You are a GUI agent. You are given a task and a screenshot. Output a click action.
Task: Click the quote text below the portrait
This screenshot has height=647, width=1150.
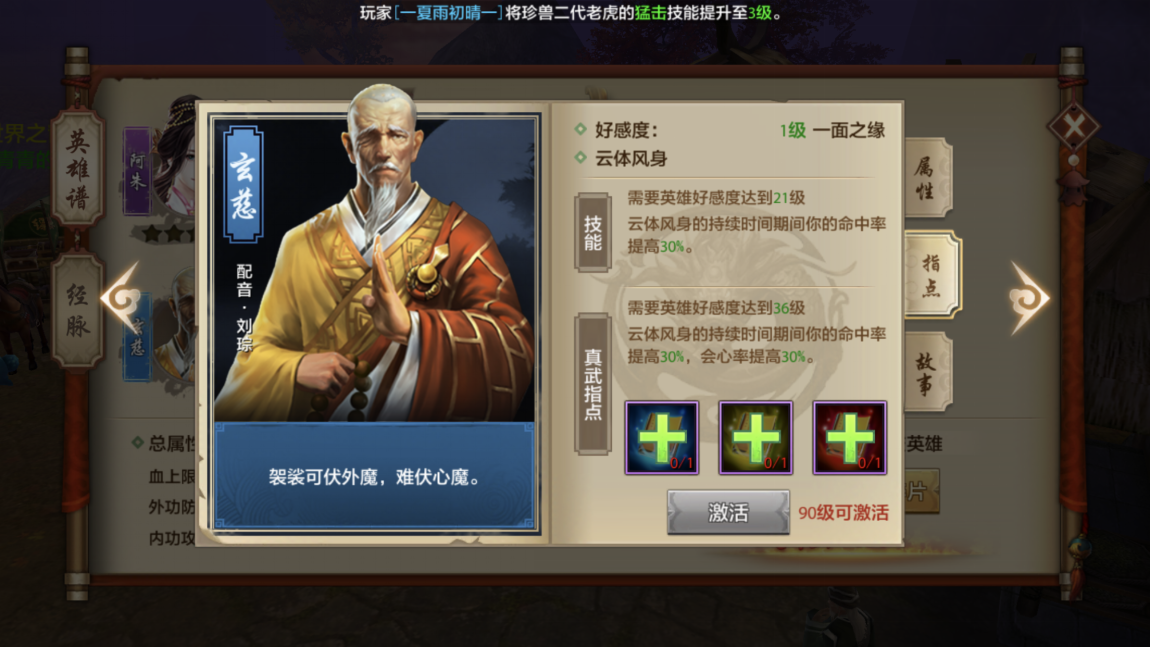(375, 478)
